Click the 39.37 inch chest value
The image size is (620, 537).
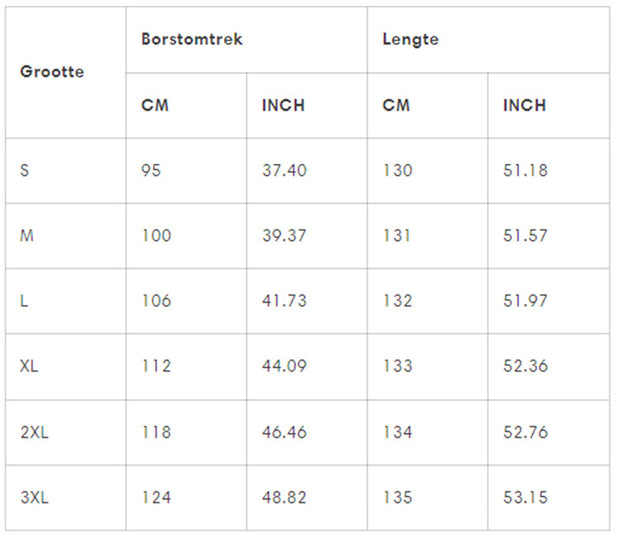(284, 236)
